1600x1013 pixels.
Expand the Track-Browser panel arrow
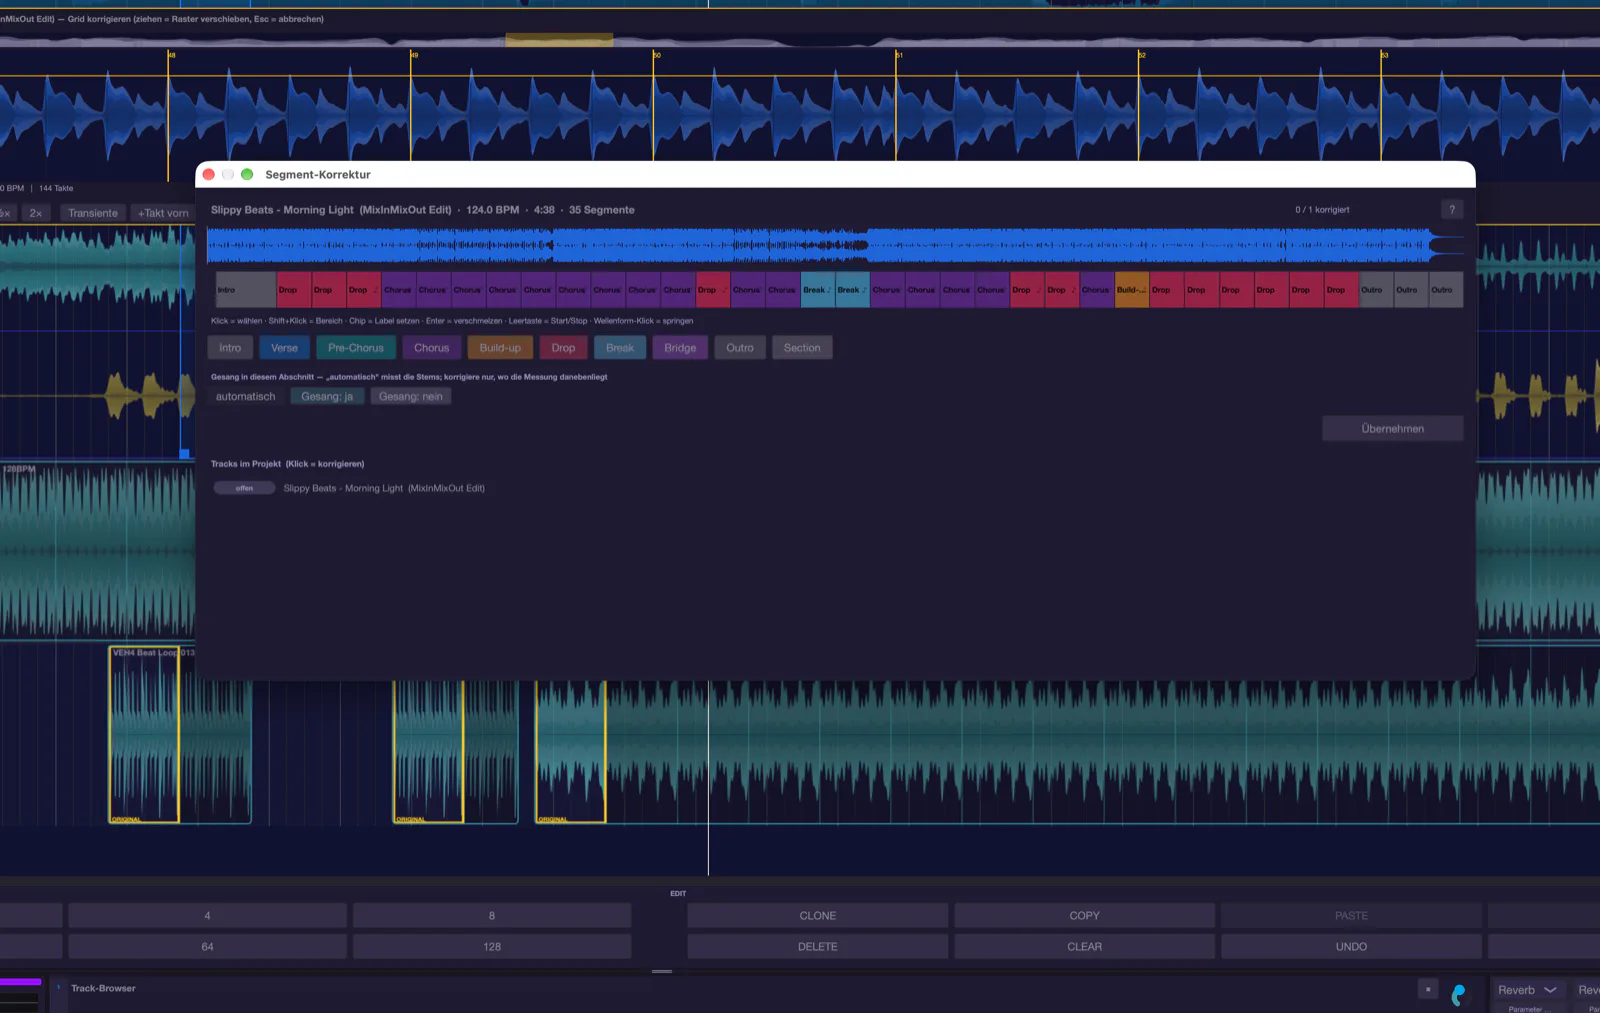(x=58, y=988)
